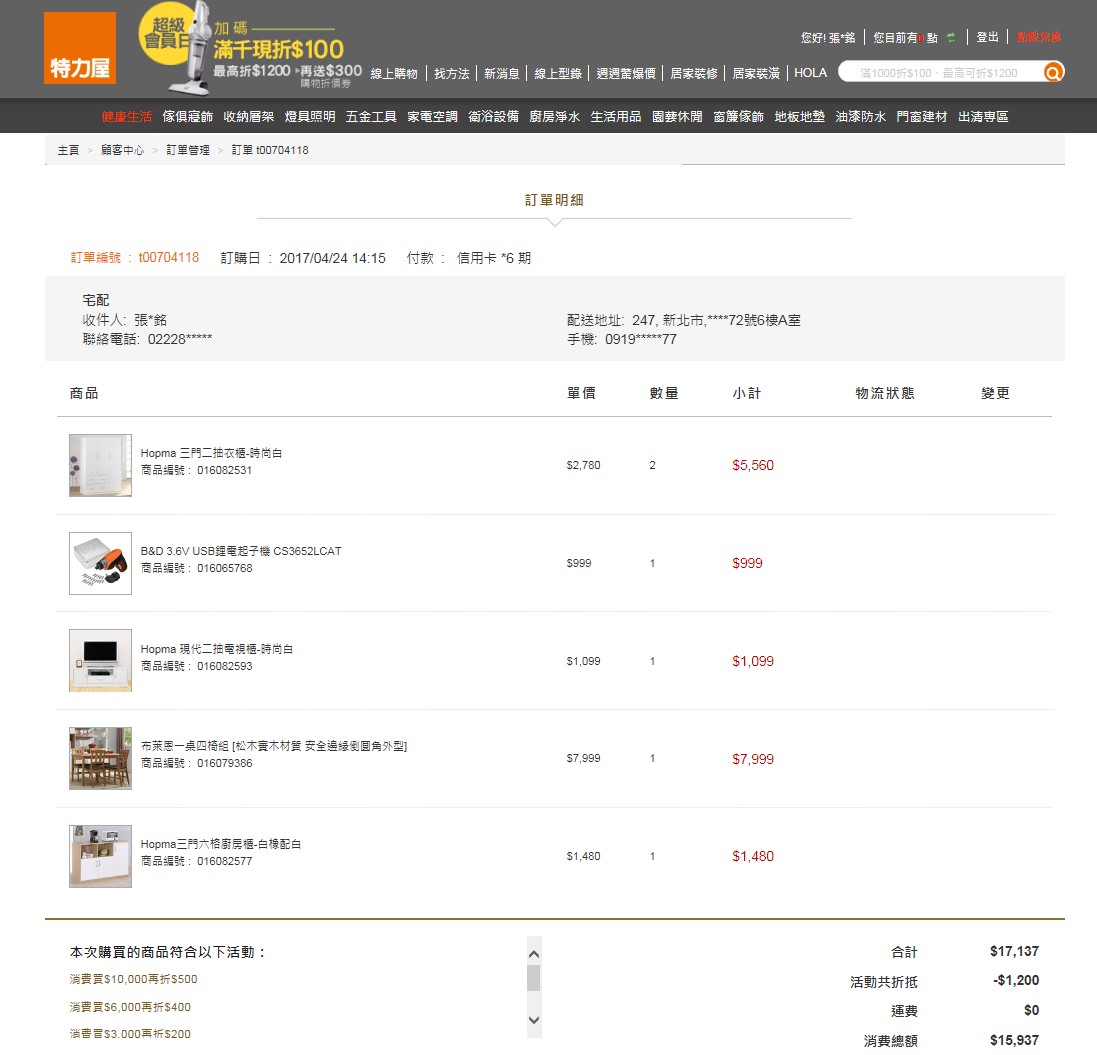
Task: Select the 園藝休閒 category
Action: (677, 117)
